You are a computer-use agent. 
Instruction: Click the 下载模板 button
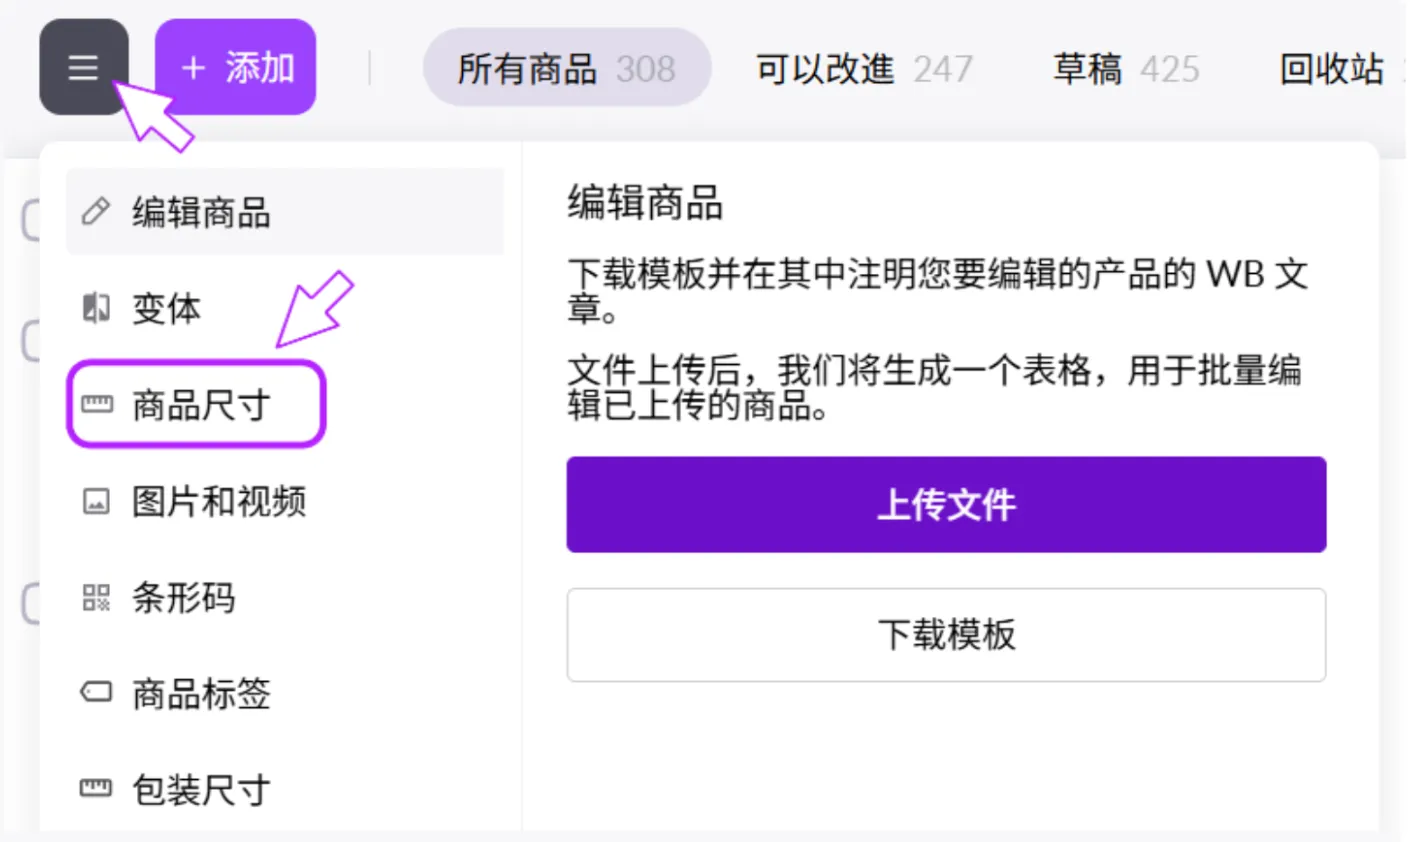tap(946, 635)
